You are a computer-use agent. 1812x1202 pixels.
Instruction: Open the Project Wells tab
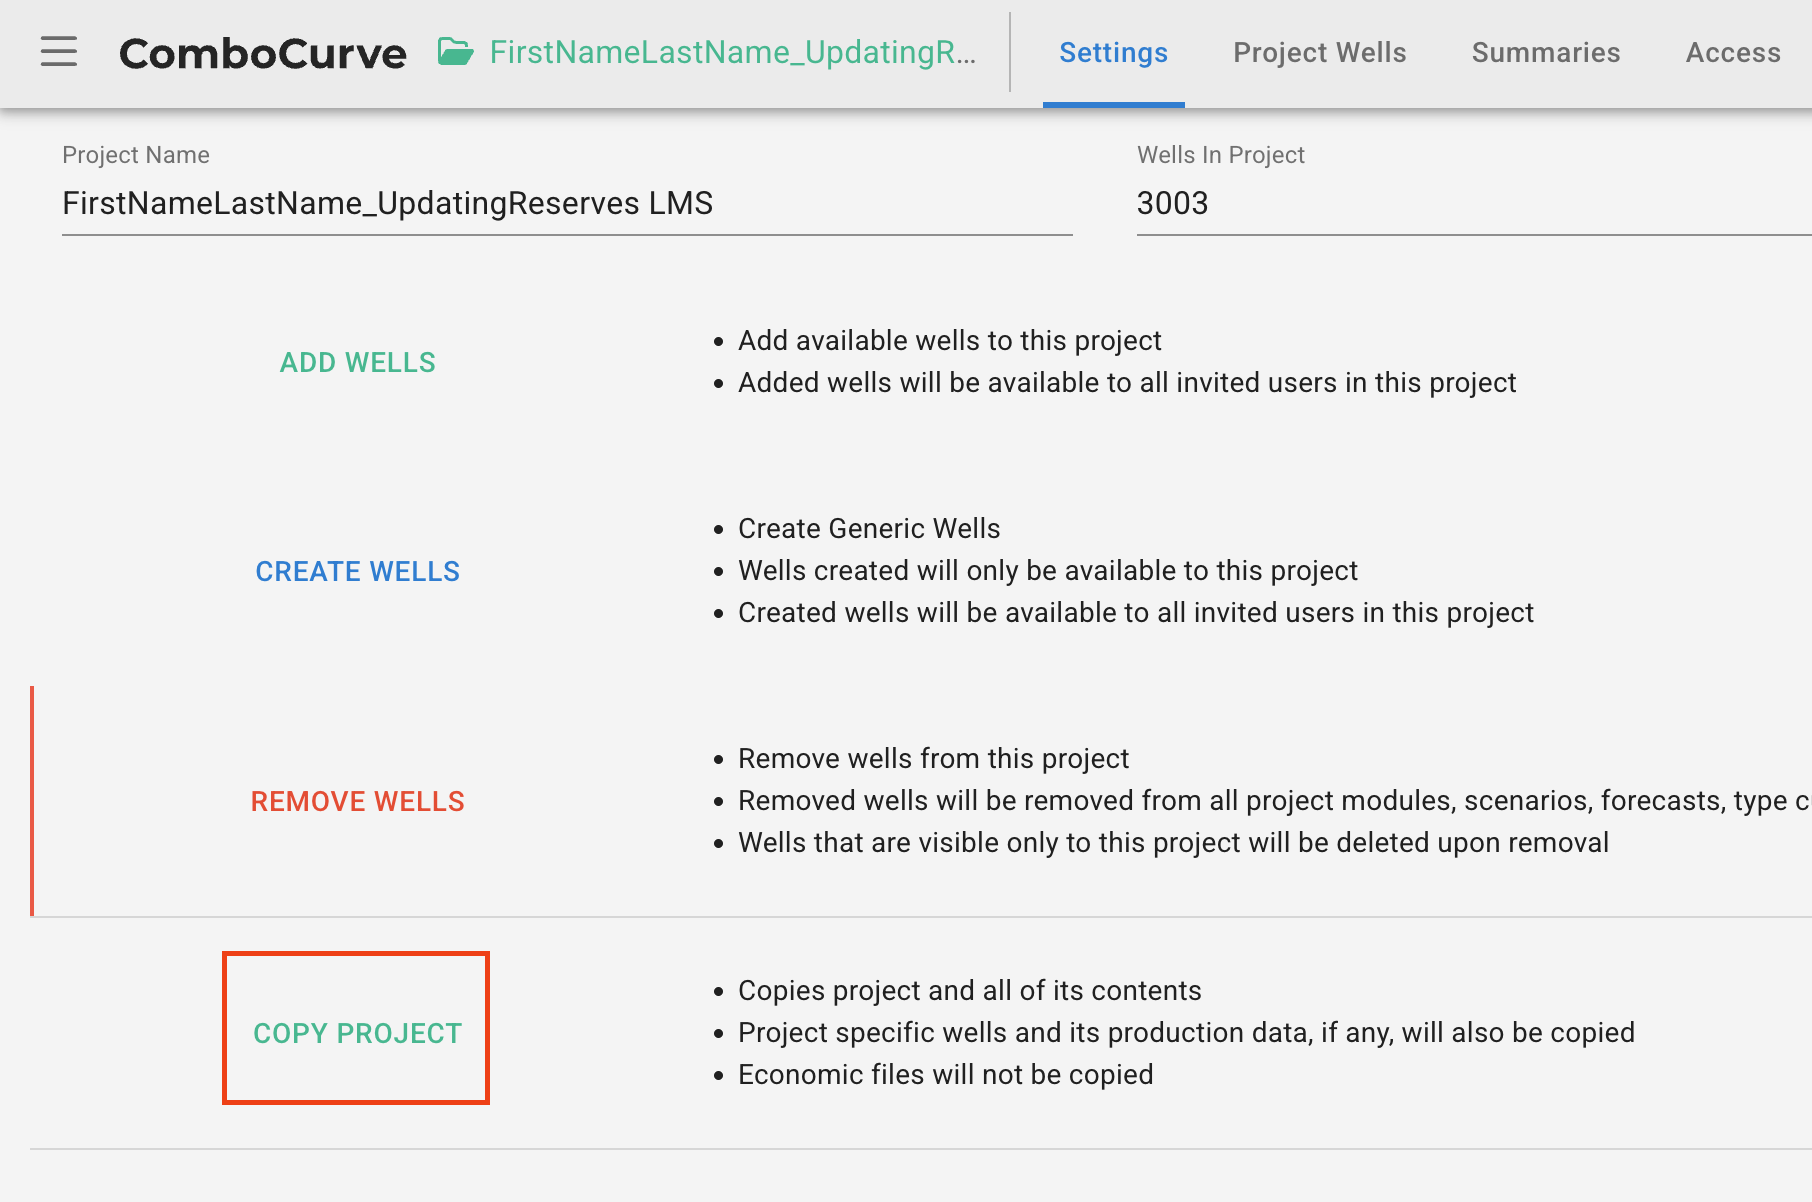(1319, 53)
